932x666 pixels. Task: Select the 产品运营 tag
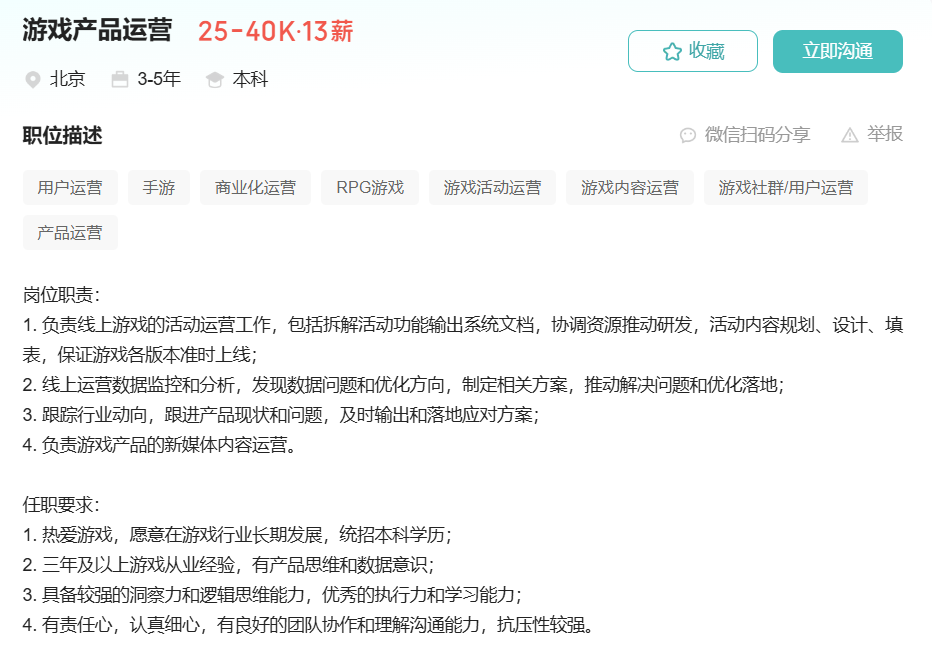[x=70, y=233]
